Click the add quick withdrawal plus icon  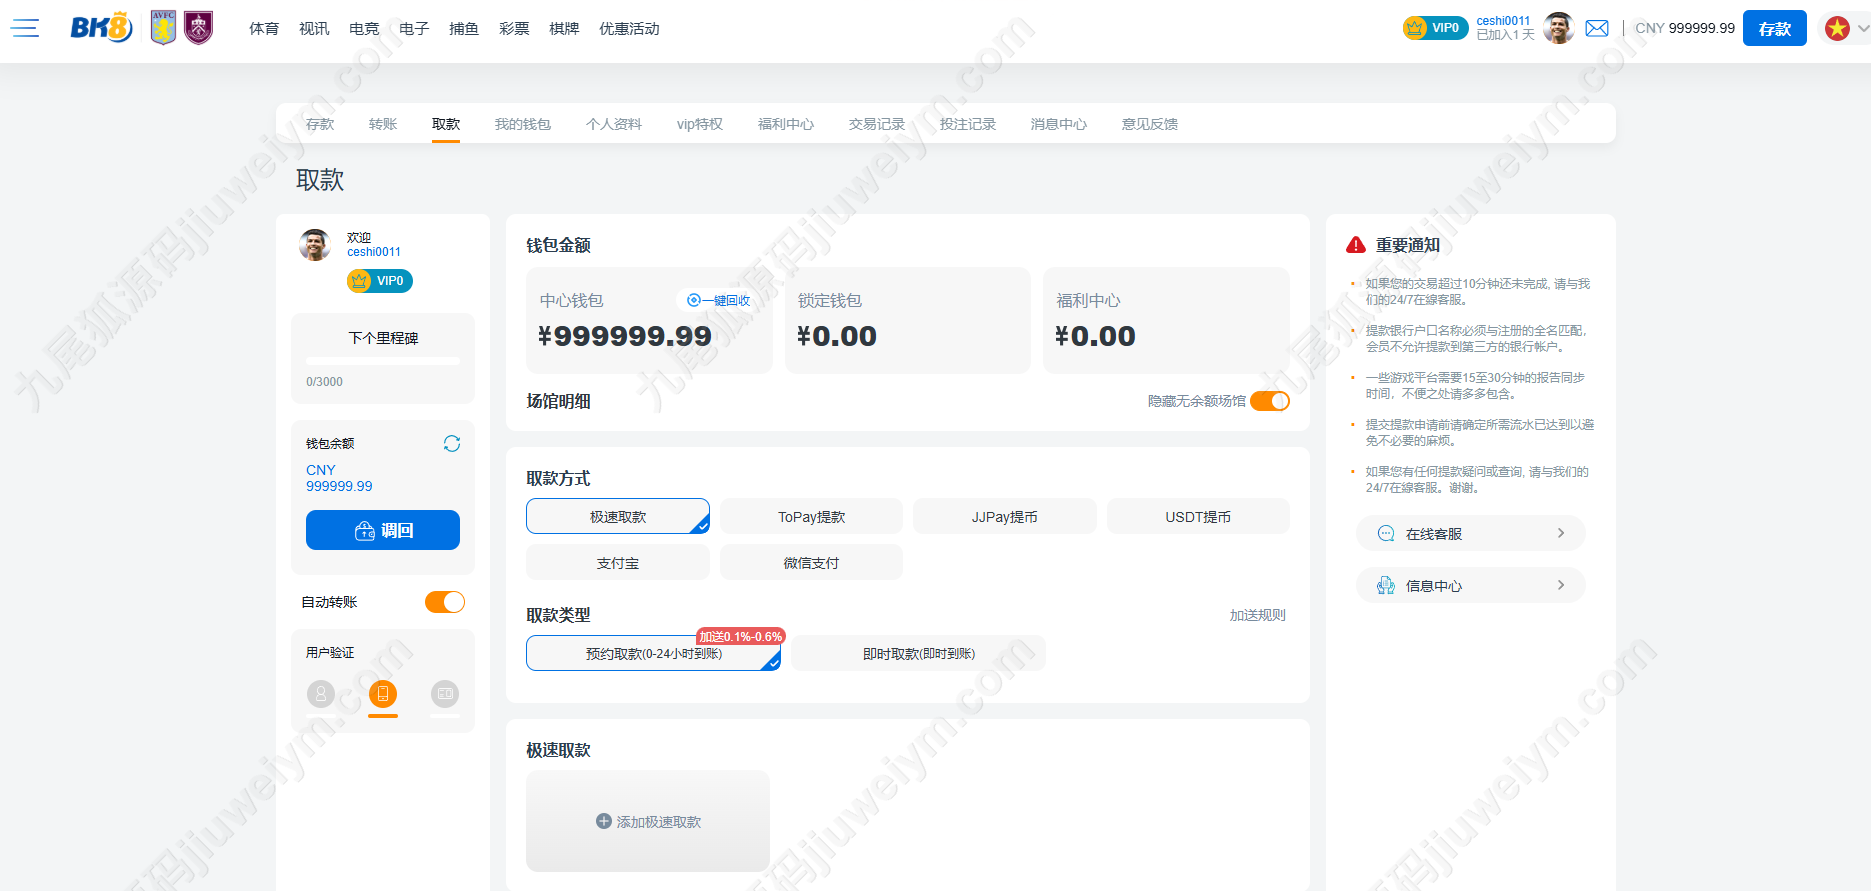point(604,821)
